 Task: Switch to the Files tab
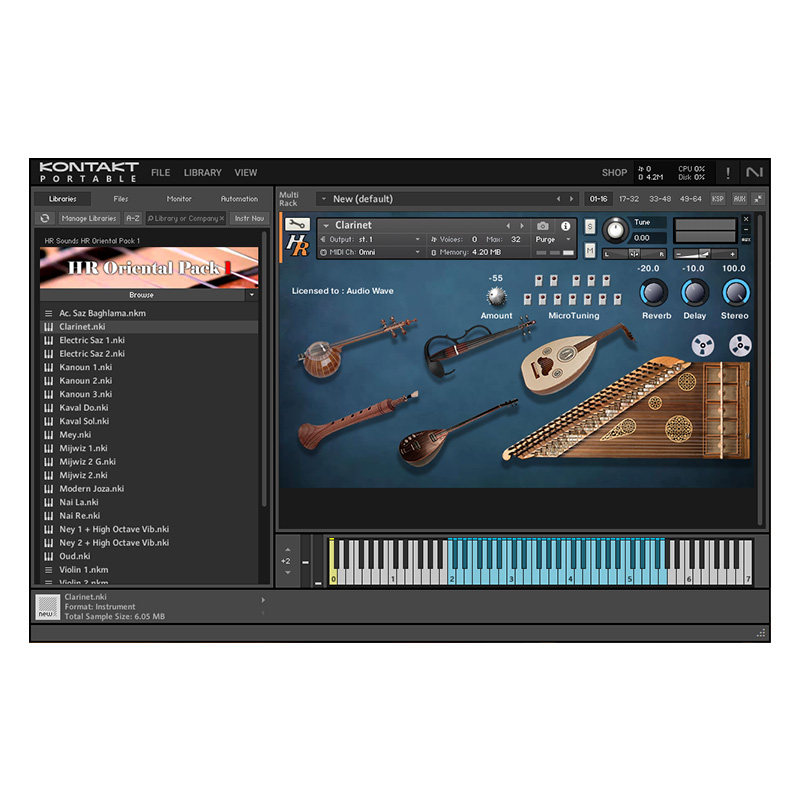(121, 199)
